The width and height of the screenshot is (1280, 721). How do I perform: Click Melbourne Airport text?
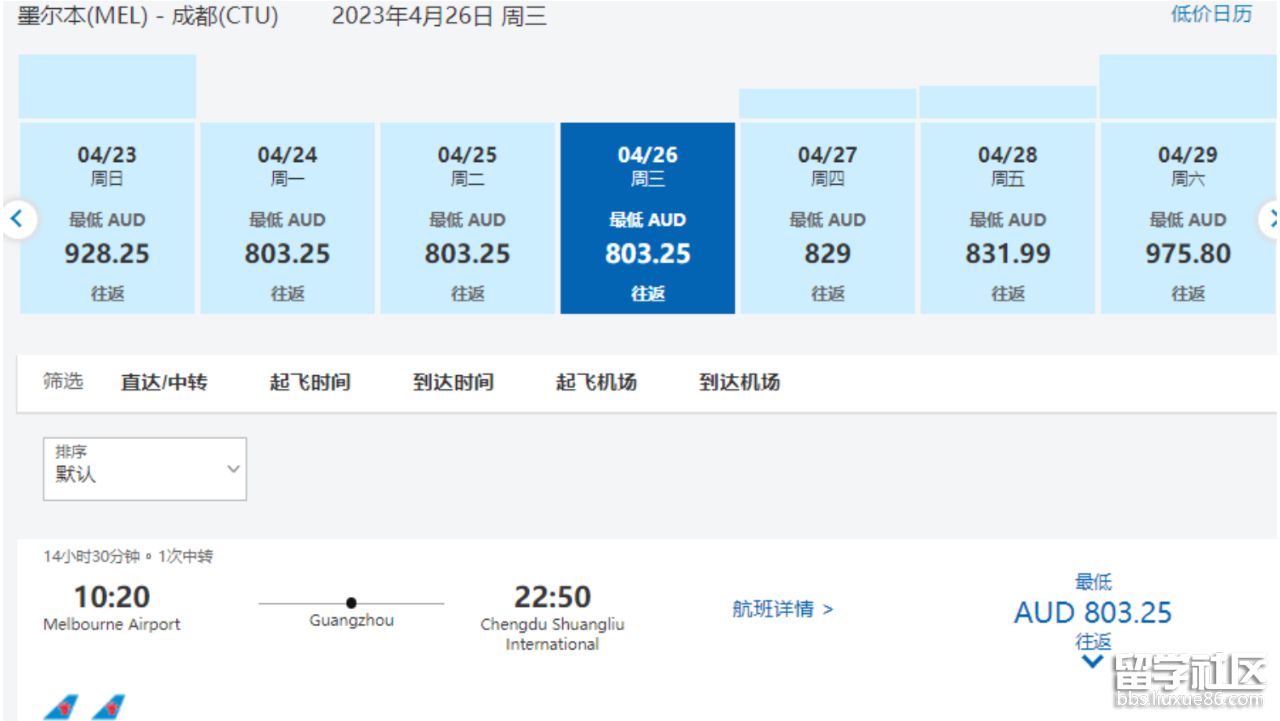112,624
